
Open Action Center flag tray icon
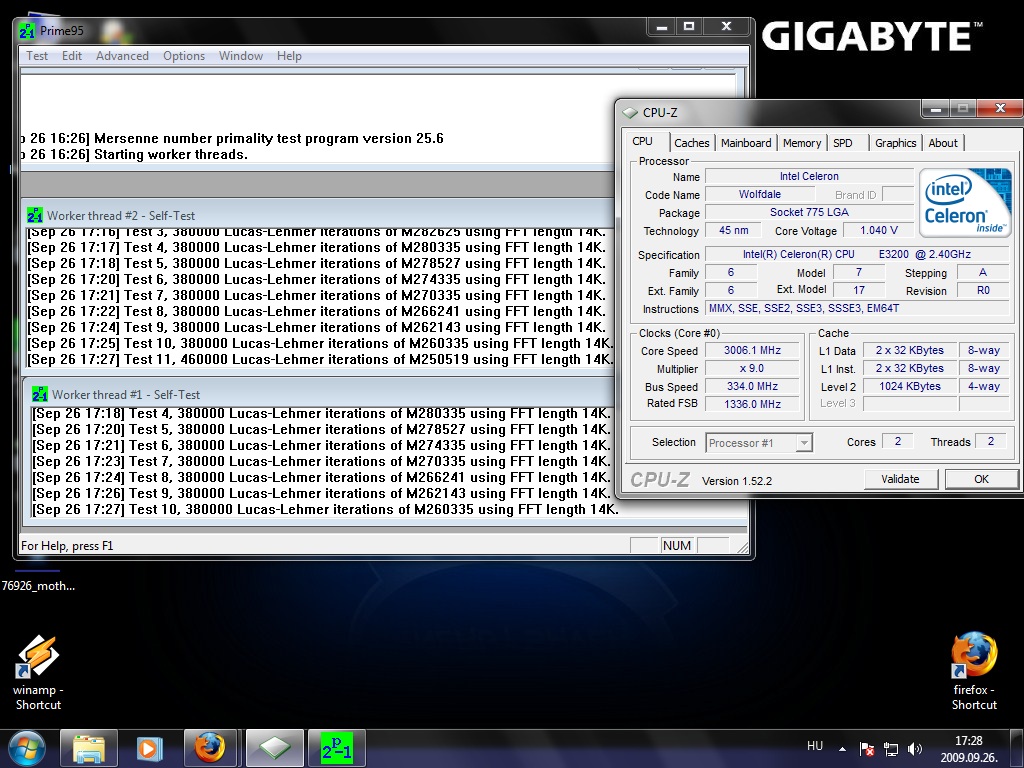click(x=867, y=749)
